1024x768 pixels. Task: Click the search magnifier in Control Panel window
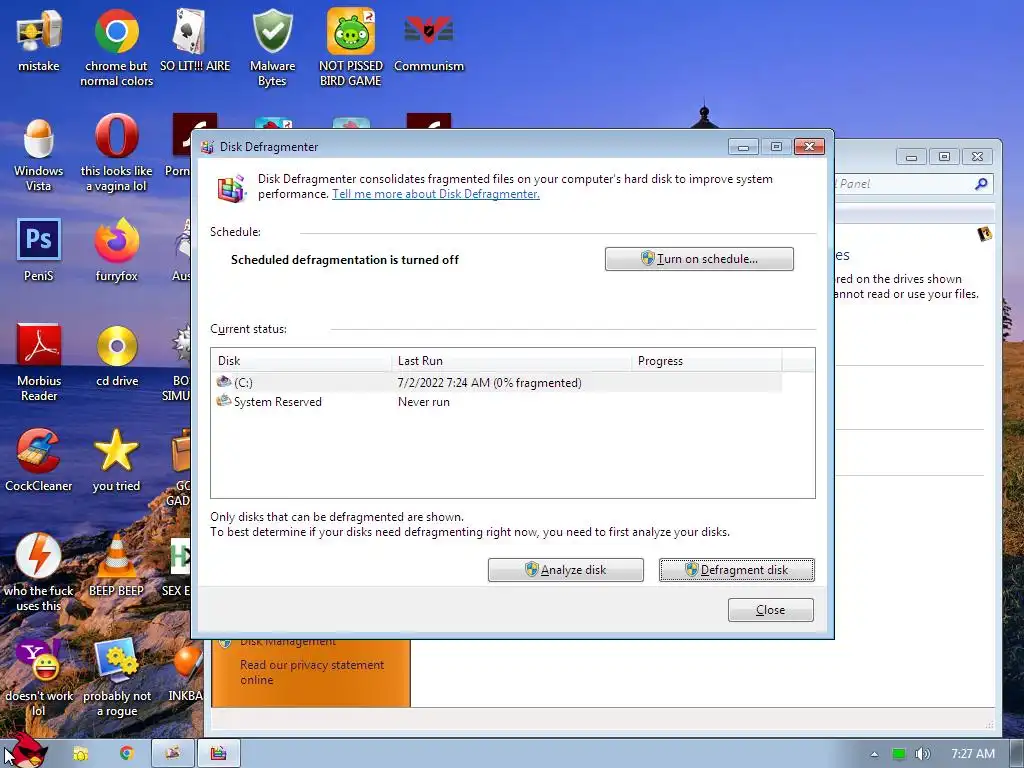(x=981, y=184)
